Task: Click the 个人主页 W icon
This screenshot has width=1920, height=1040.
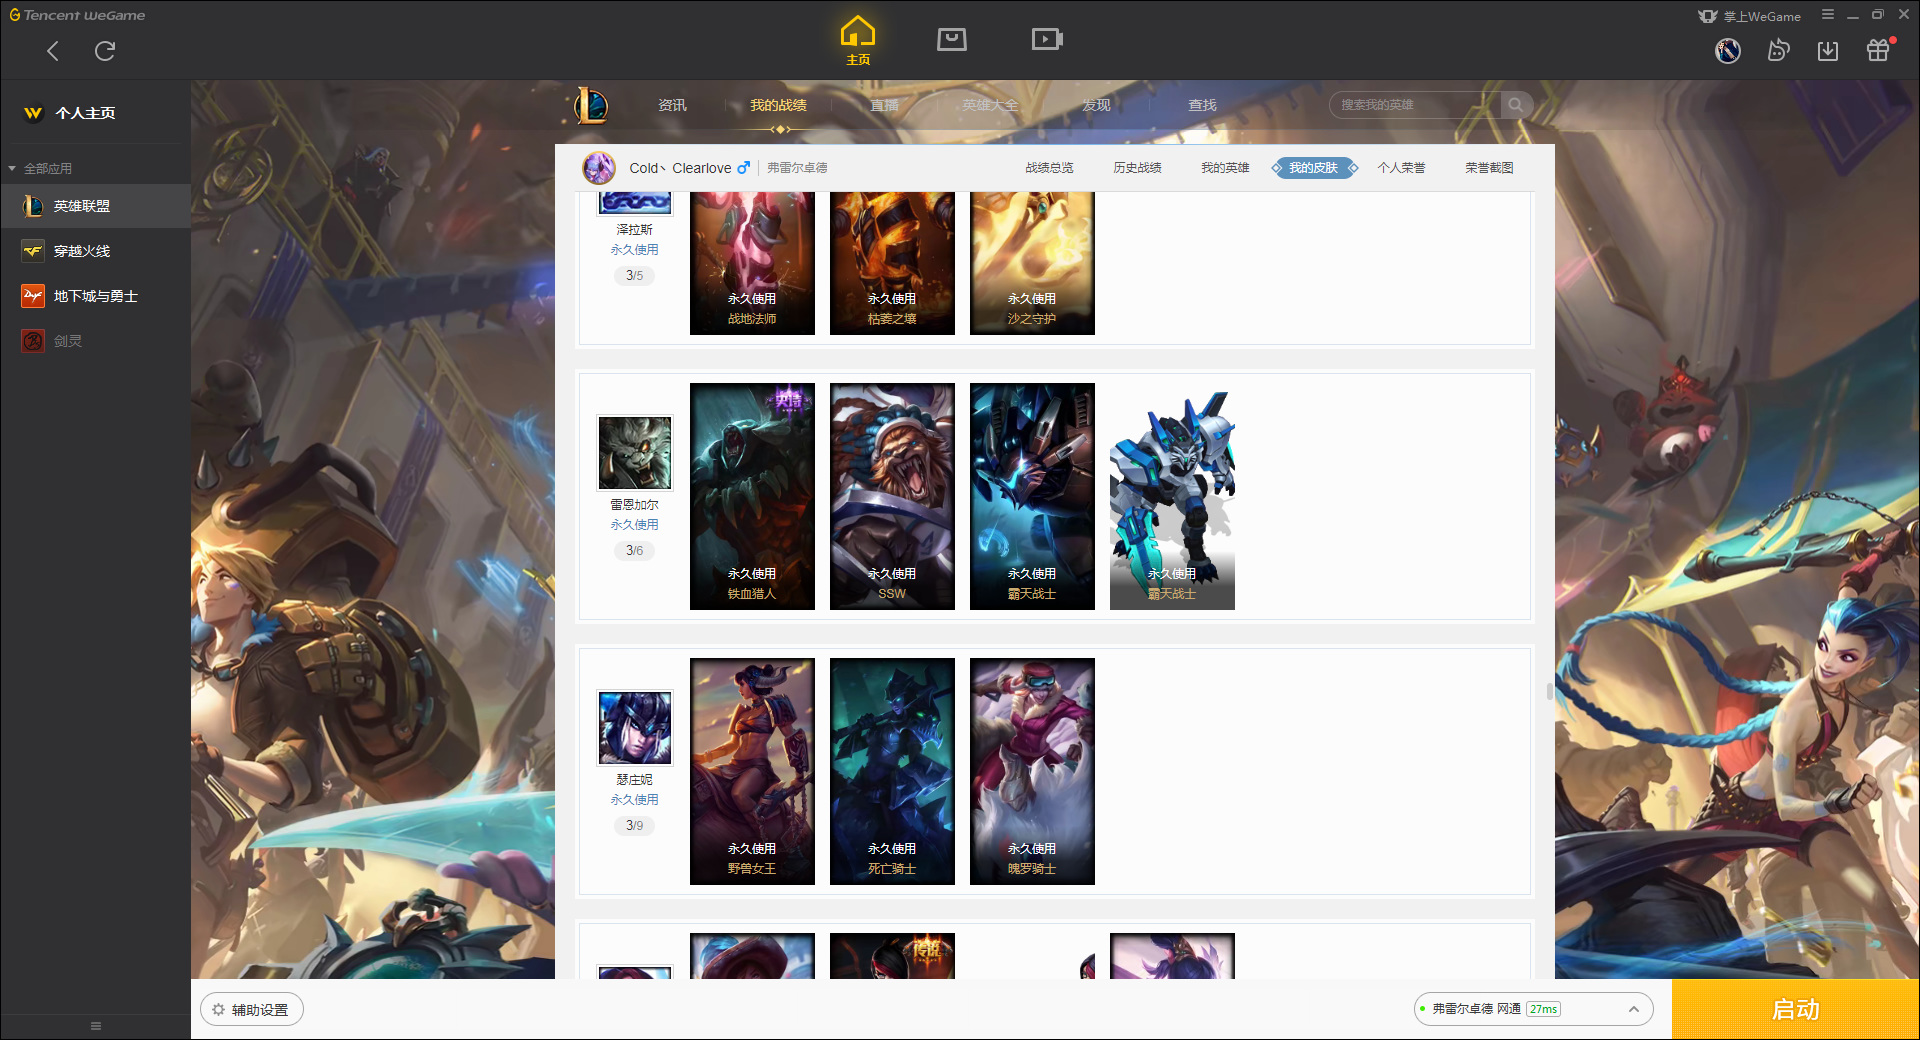Action: click(33, 113)
